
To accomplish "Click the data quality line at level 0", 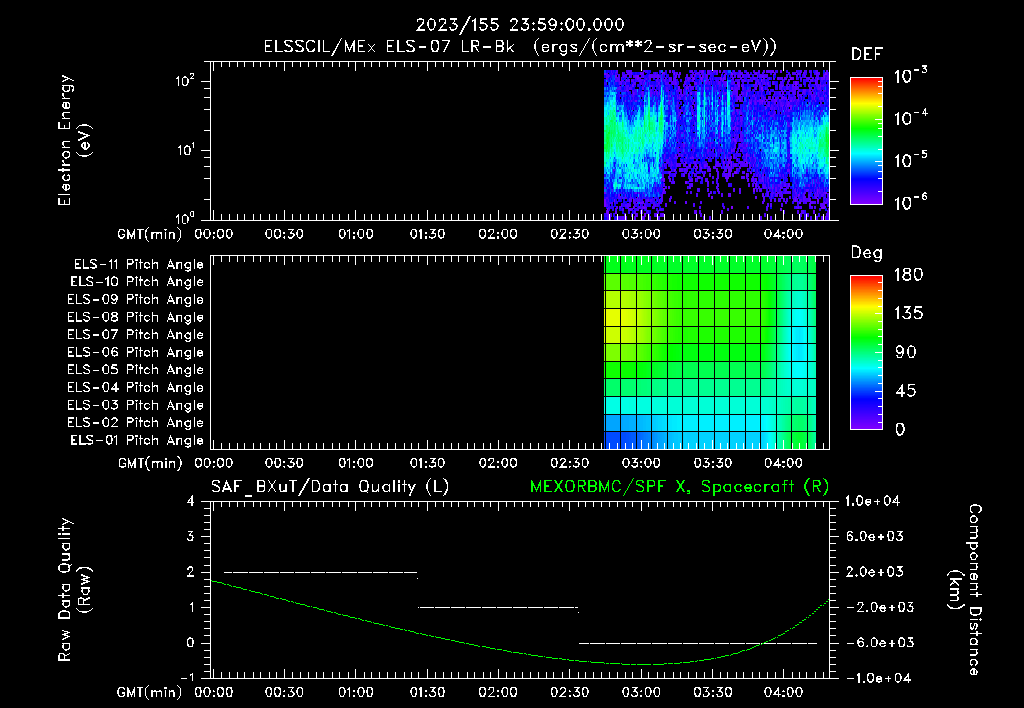I will [x=697, y=643].
